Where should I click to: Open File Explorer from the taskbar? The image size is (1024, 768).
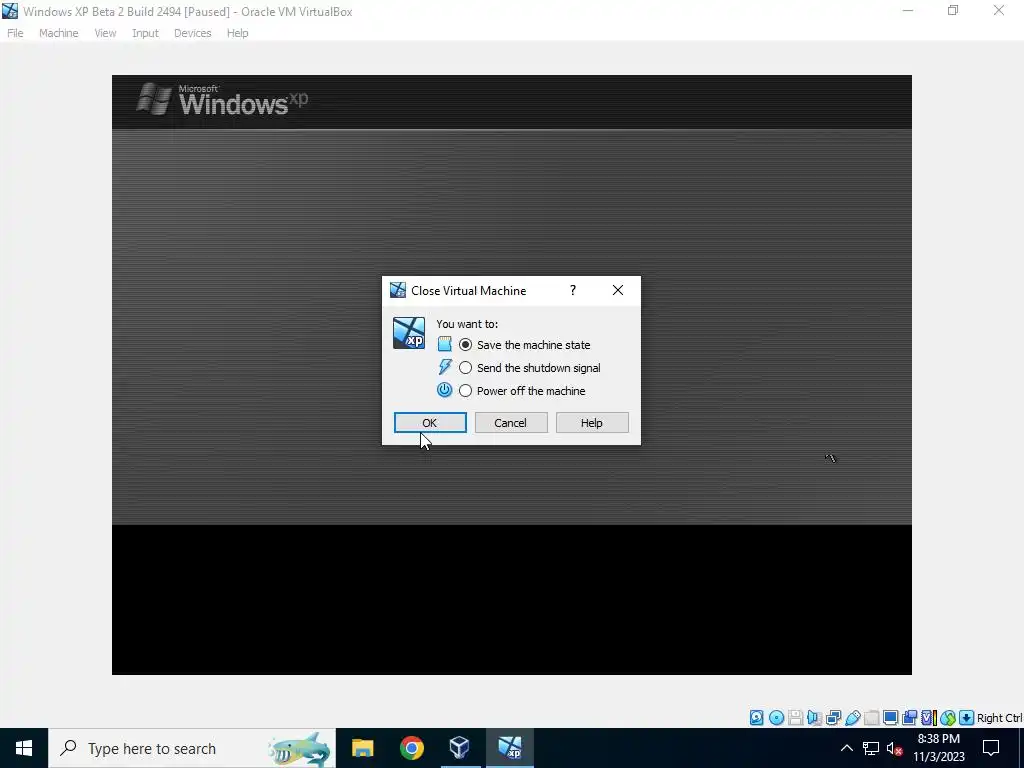pyautogui.click(x=362, y=748)
